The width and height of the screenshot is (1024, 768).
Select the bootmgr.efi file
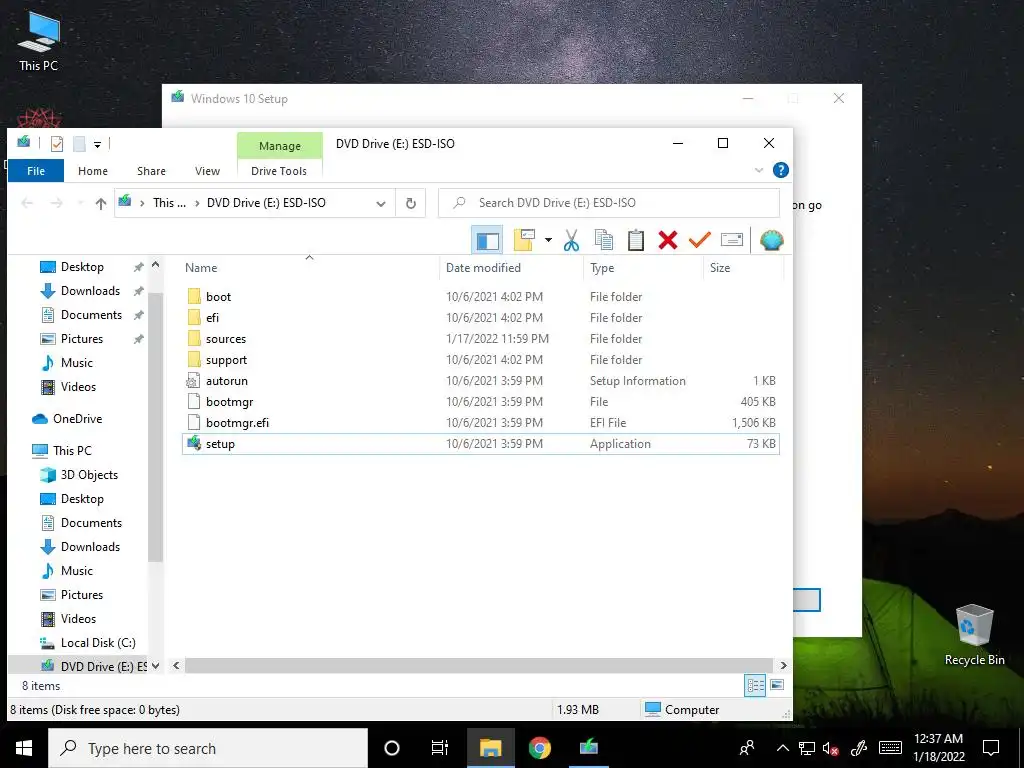237,423
